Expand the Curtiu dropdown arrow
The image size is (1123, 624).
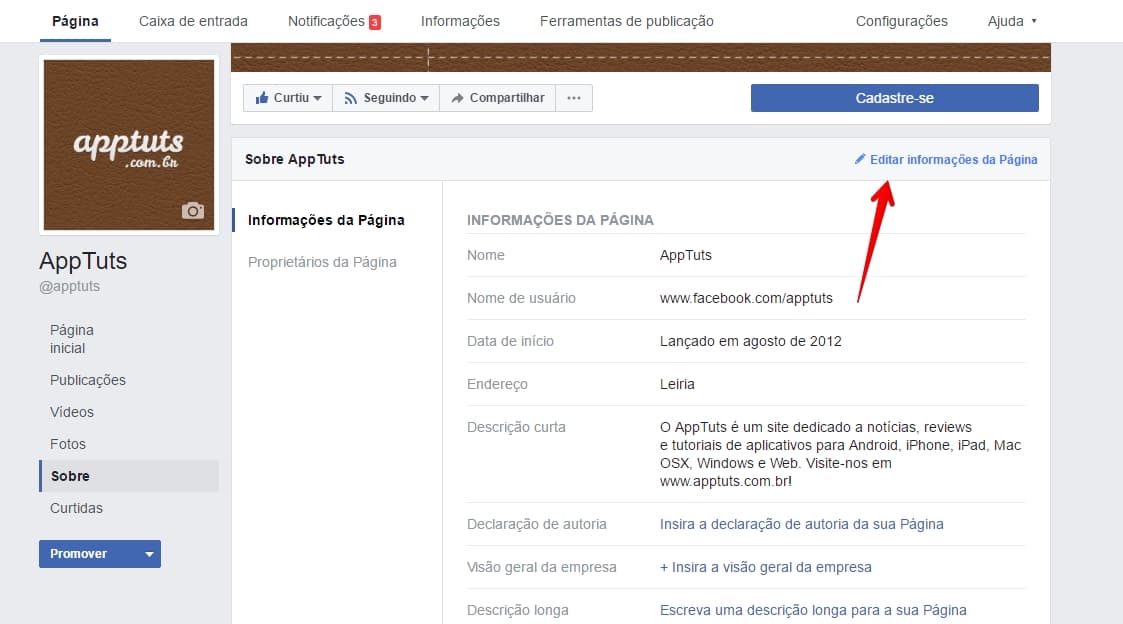tap(317, 98)
